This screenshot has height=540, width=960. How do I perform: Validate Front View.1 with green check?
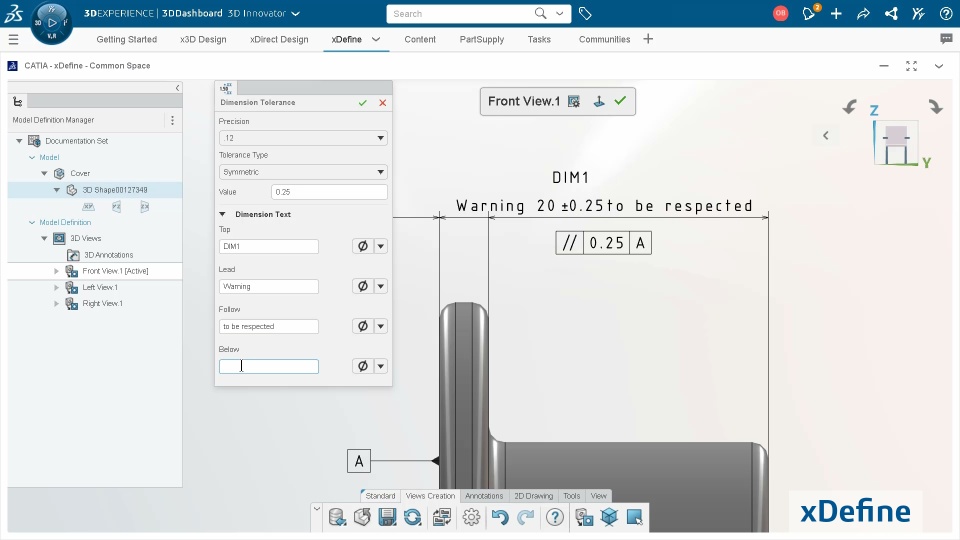[620, 101]
